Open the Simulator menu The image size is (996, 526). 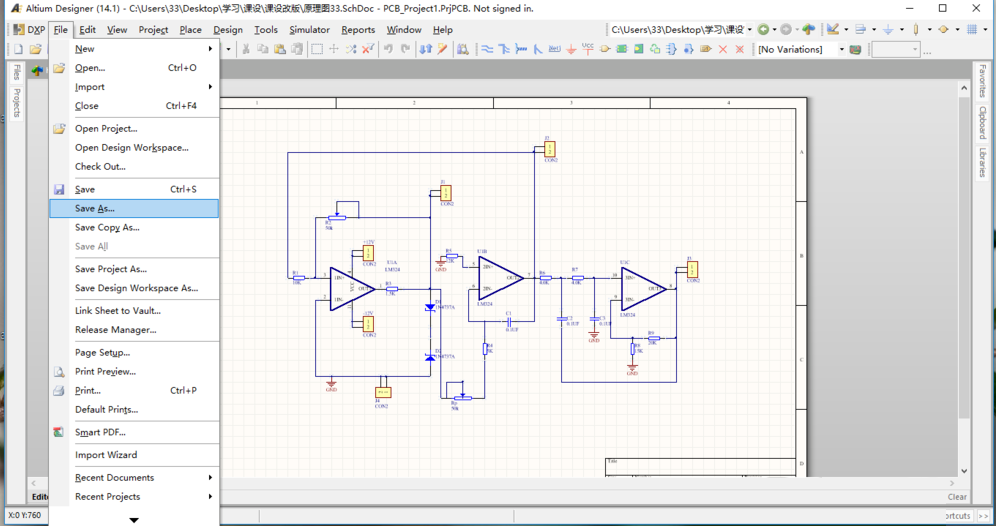click(x=309, y=30)
